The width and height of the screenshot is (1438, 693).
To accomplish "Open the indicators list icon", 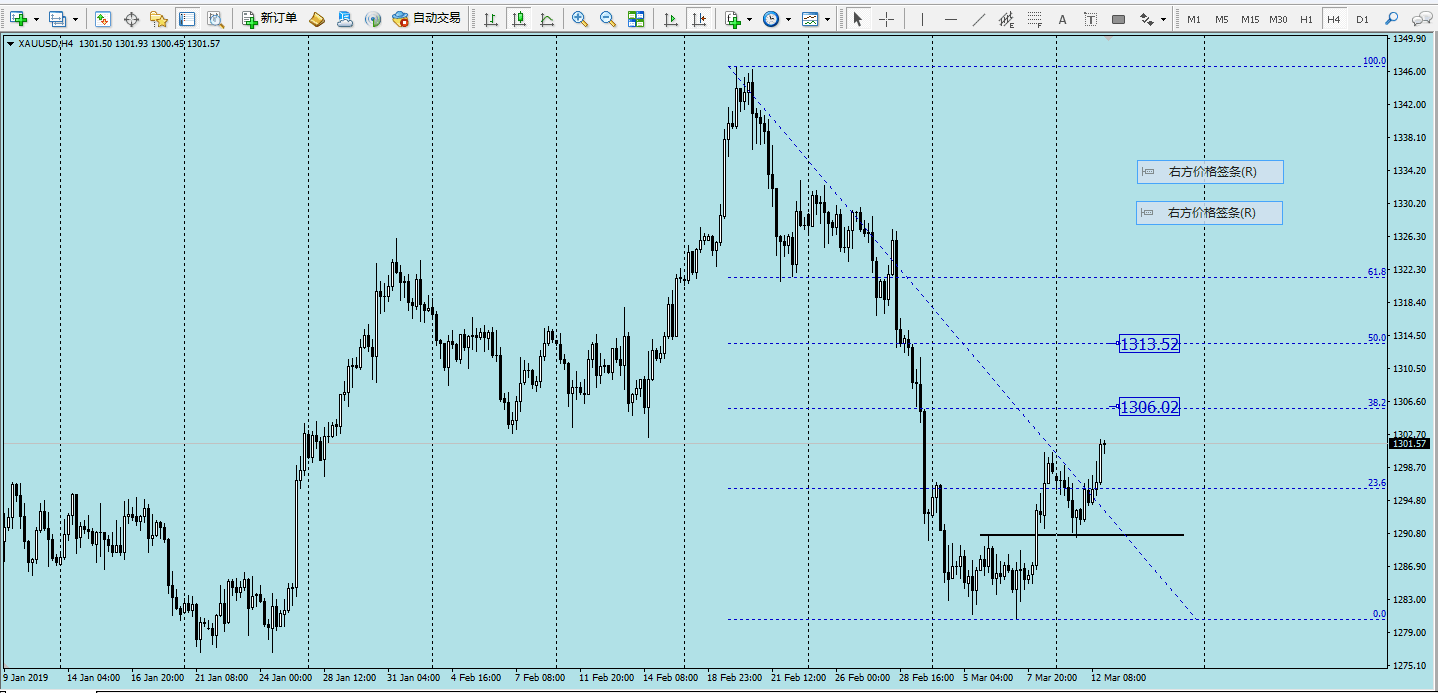I will click(x=733, y=19).
